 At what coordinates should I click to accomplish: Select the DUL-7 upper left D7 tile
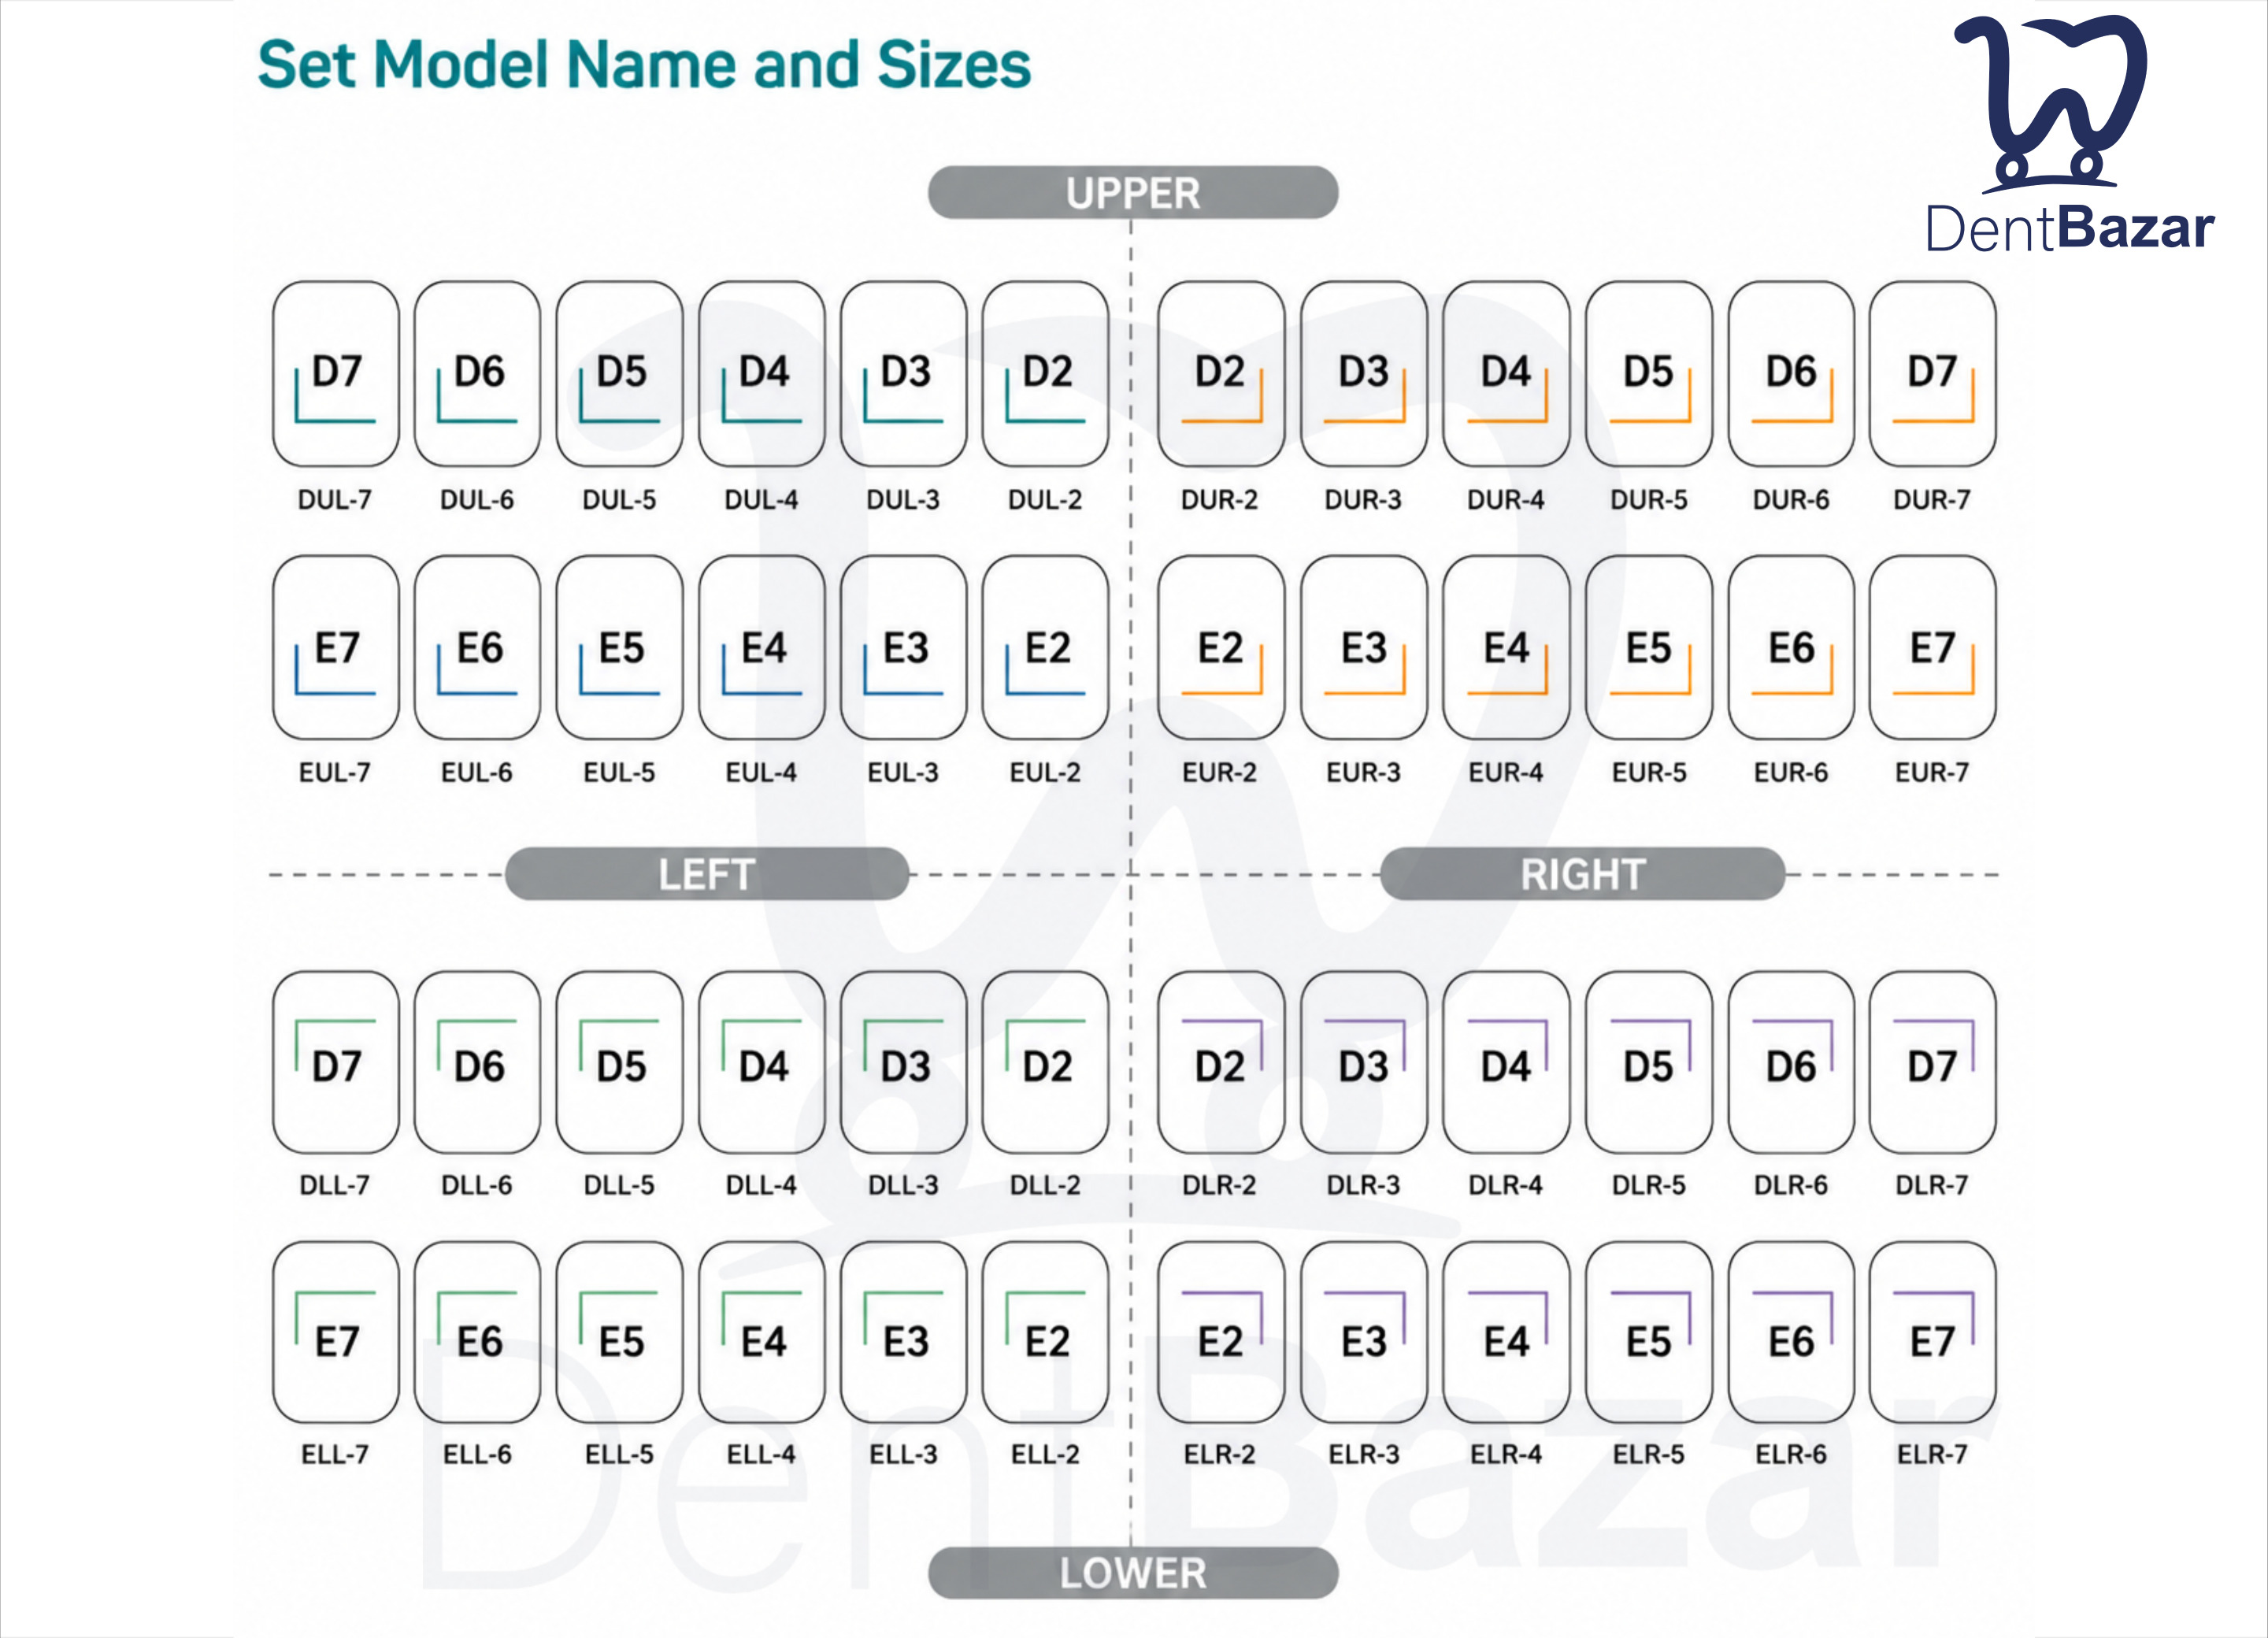coord(336,373)
